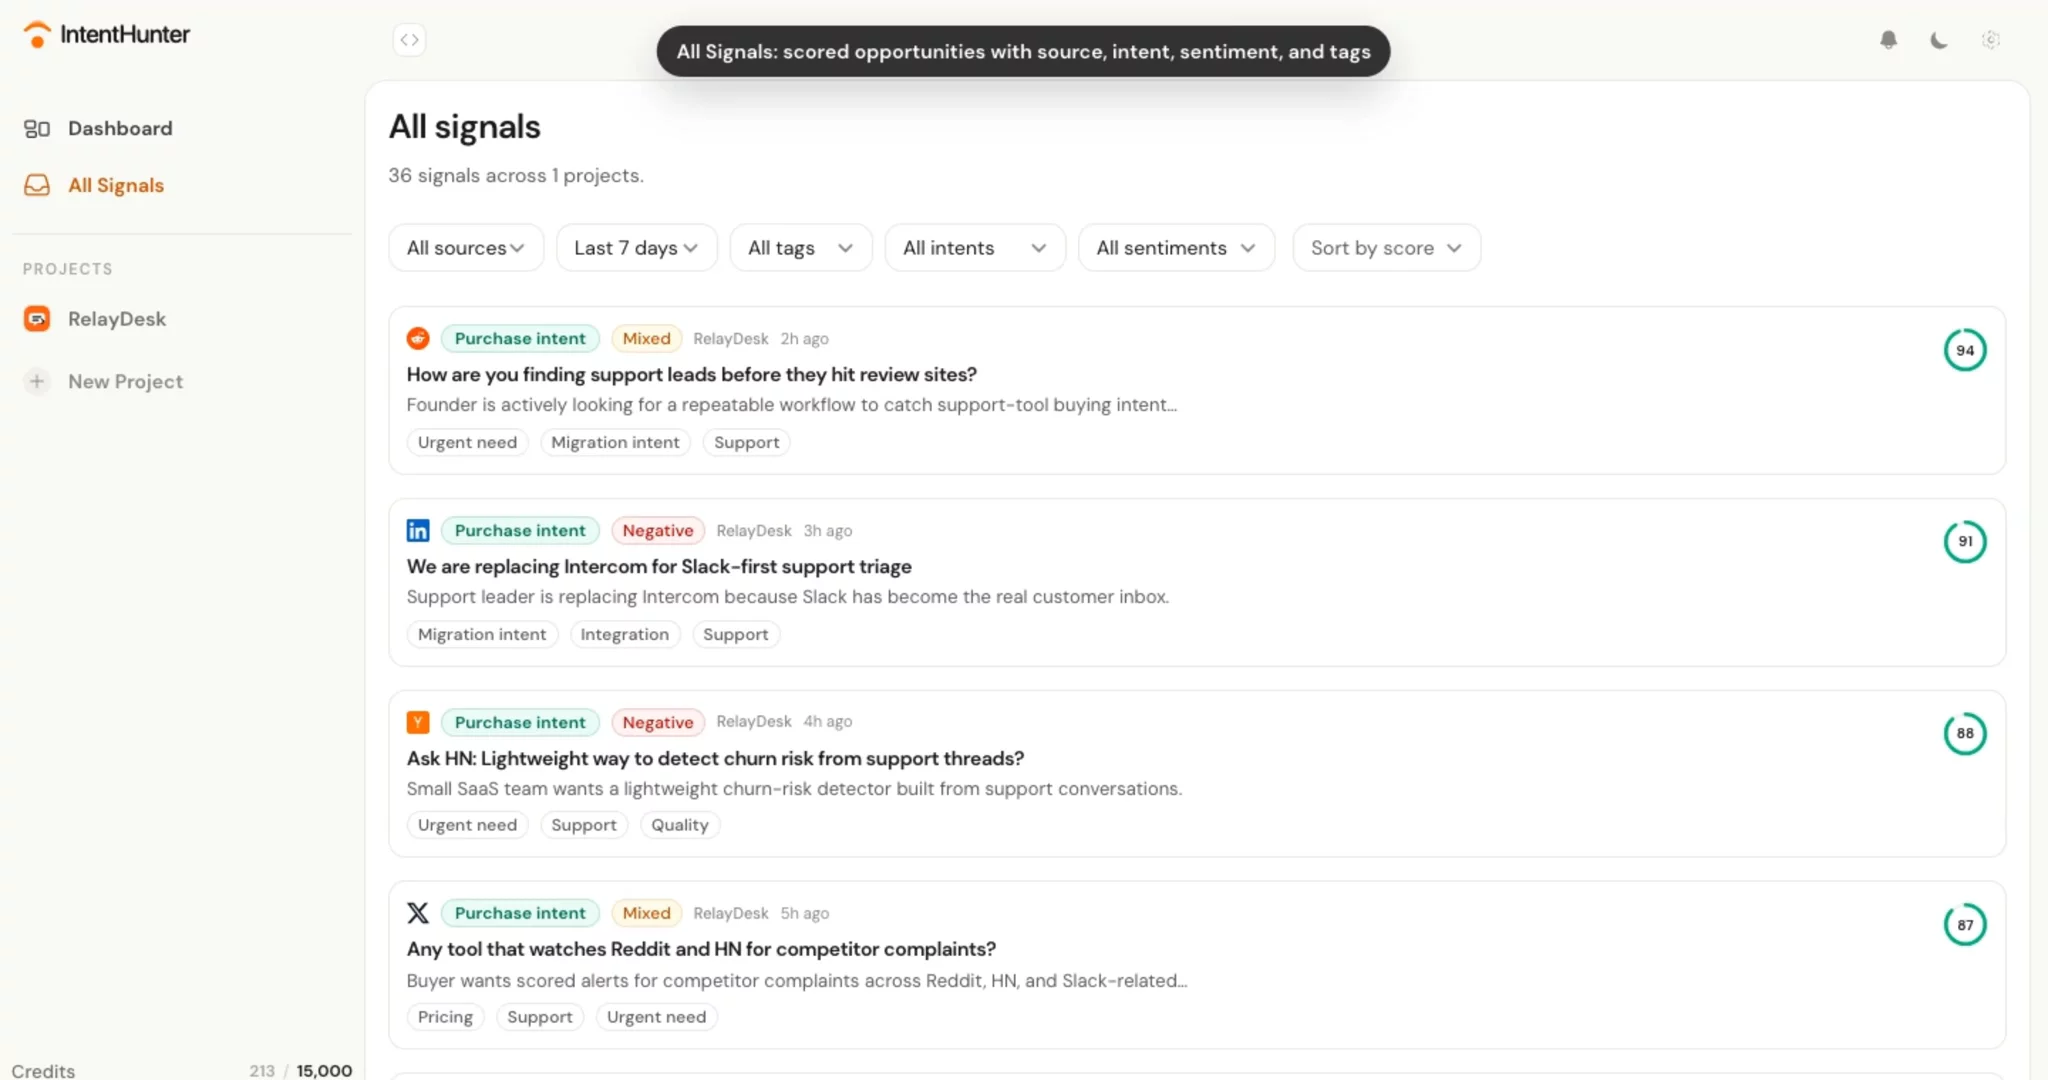This screenshot has height=1080, width=2048.
Task: Go to Dashboard in sidebar
Action: pos(120,128)
